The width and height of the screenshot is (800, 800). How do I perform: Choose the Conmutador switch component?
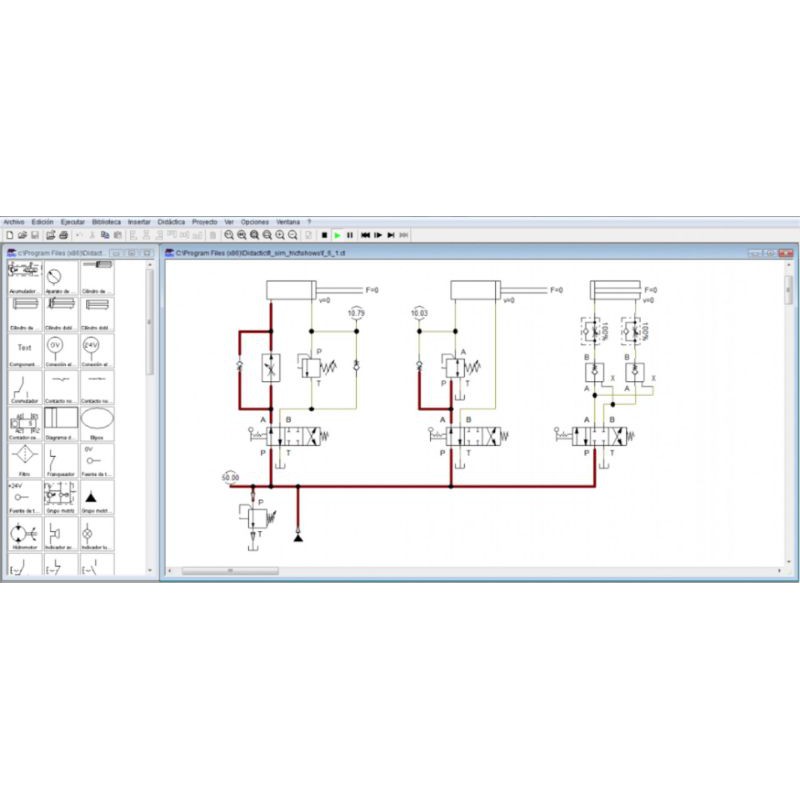pos(24,388)
